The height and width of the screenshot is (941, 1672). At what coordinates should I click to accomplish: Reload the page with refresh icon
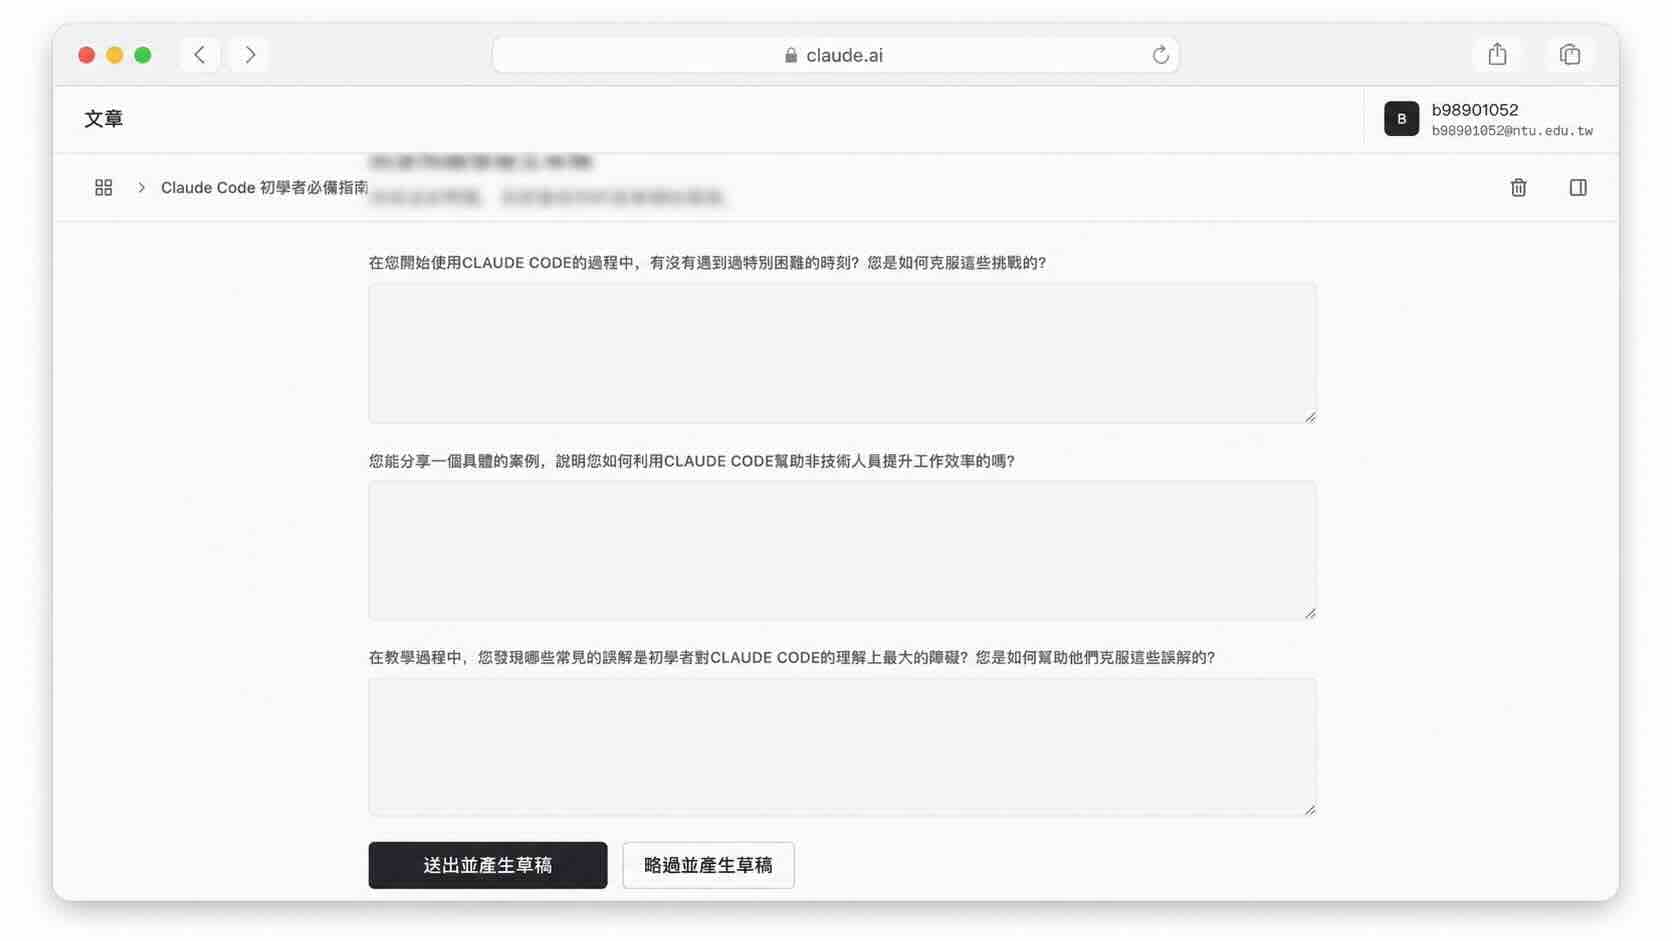(1160, 55)
